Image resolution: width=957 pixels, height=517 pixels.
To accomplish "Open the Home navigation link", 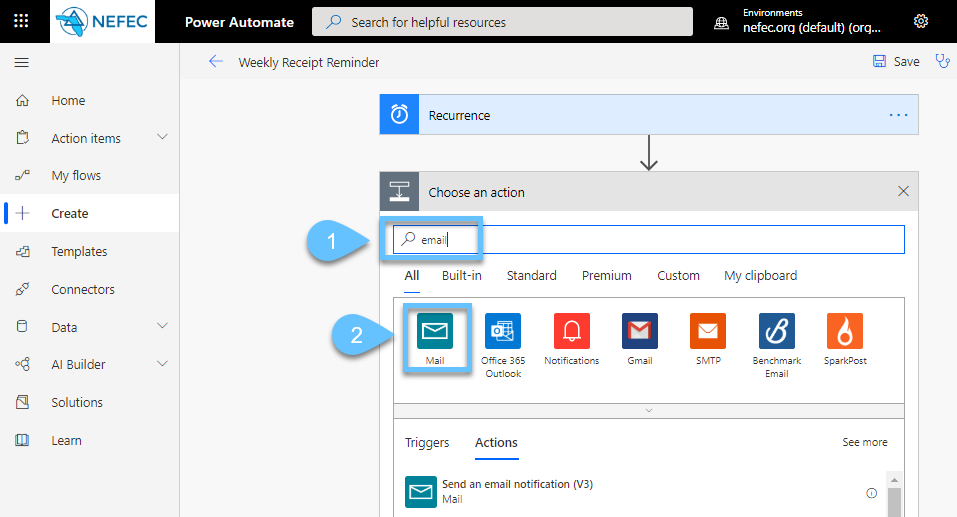I will [x=68, y=100].
